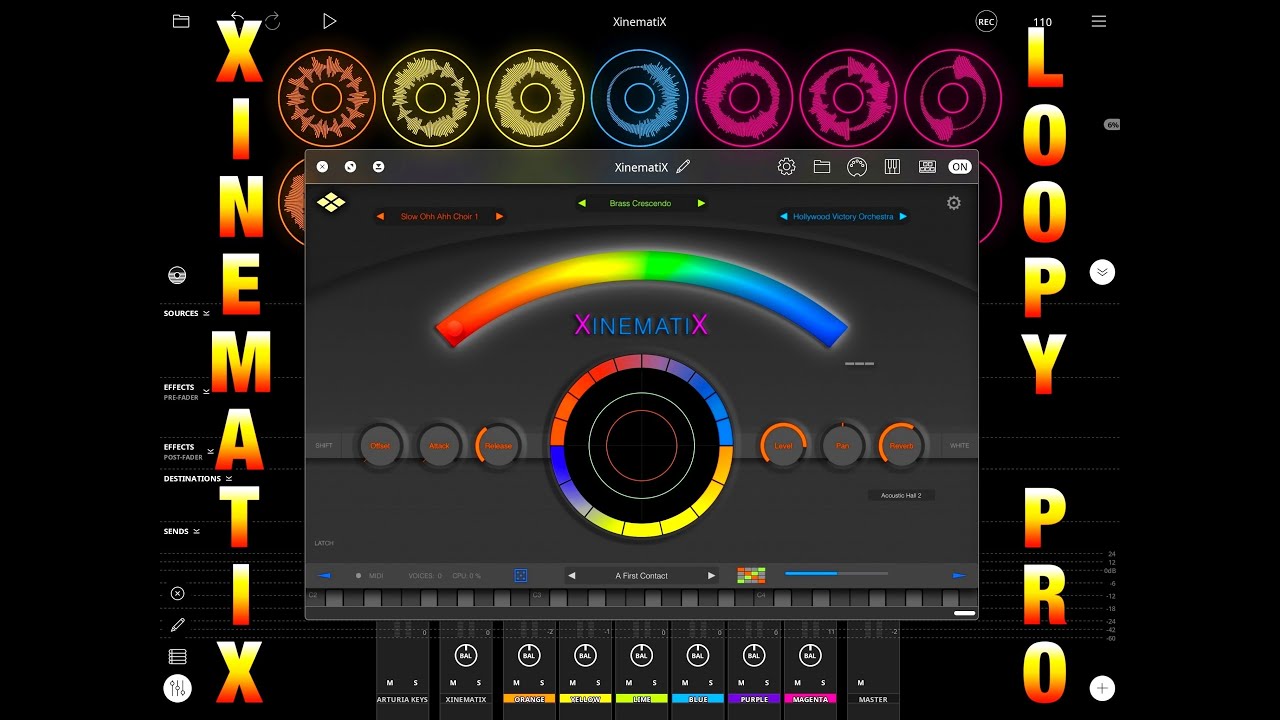The height and width of the screenshot is (720, 1280).
Task: Click the circled X icon in left sidebar
Action: pos(177,593)
